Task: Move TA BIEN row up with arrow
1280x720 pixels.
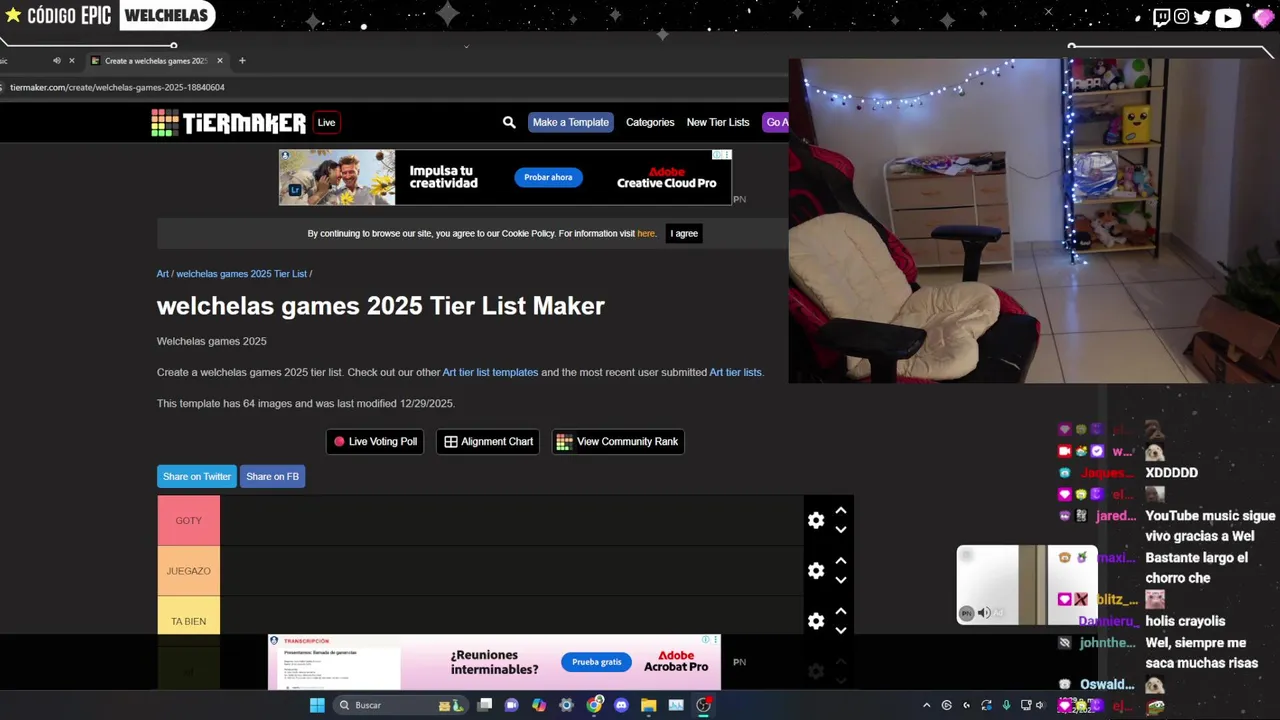Action: (x=841, y=611)
